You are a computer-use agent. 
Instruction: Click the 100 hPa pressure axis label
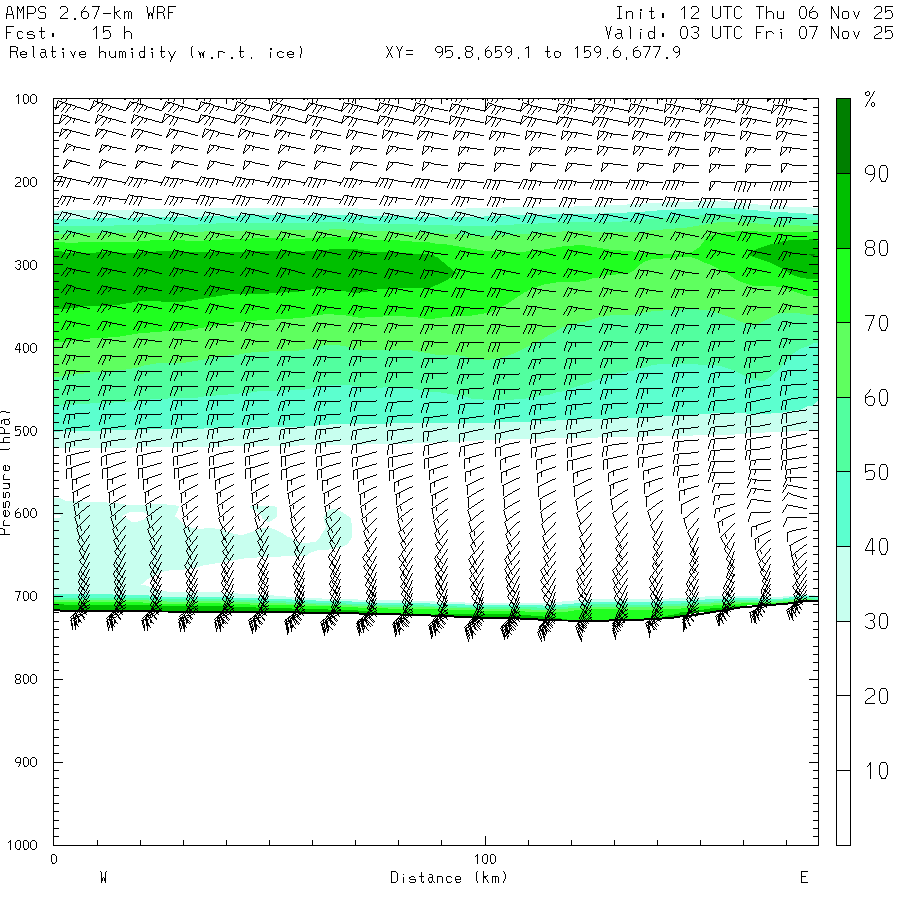click(x=26, y=100)
